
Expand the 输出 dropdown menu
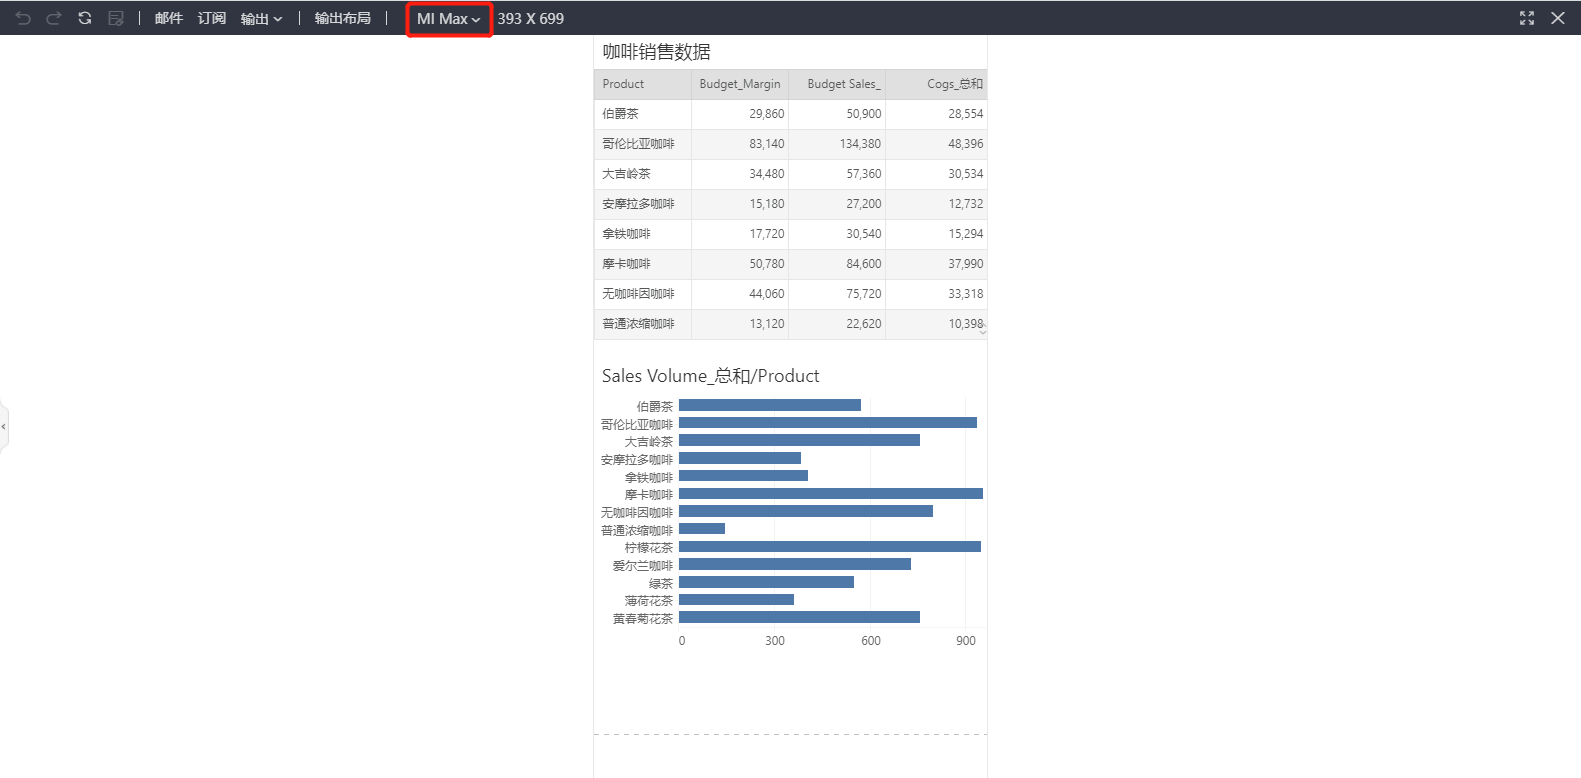click(261, 18)
